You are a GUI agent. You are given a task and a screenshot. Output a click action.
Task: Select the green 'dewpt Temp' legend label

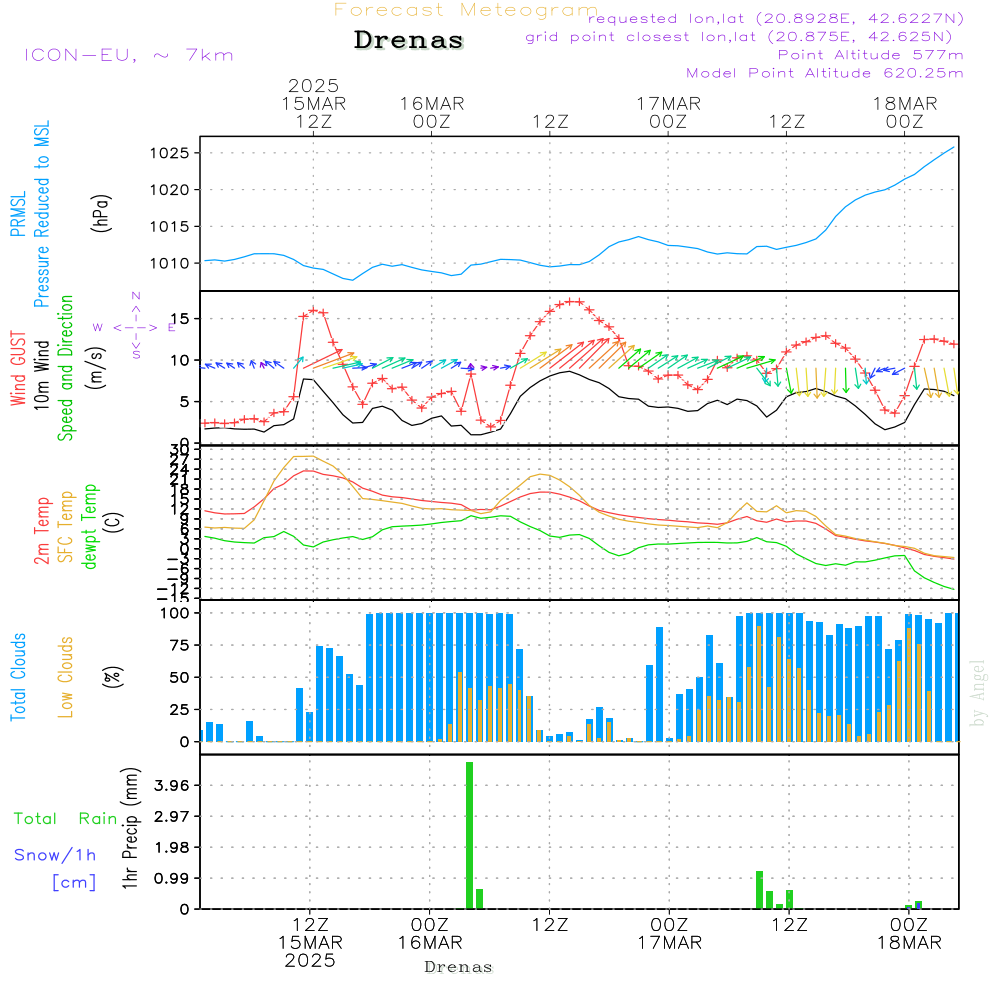click(89, 526)
